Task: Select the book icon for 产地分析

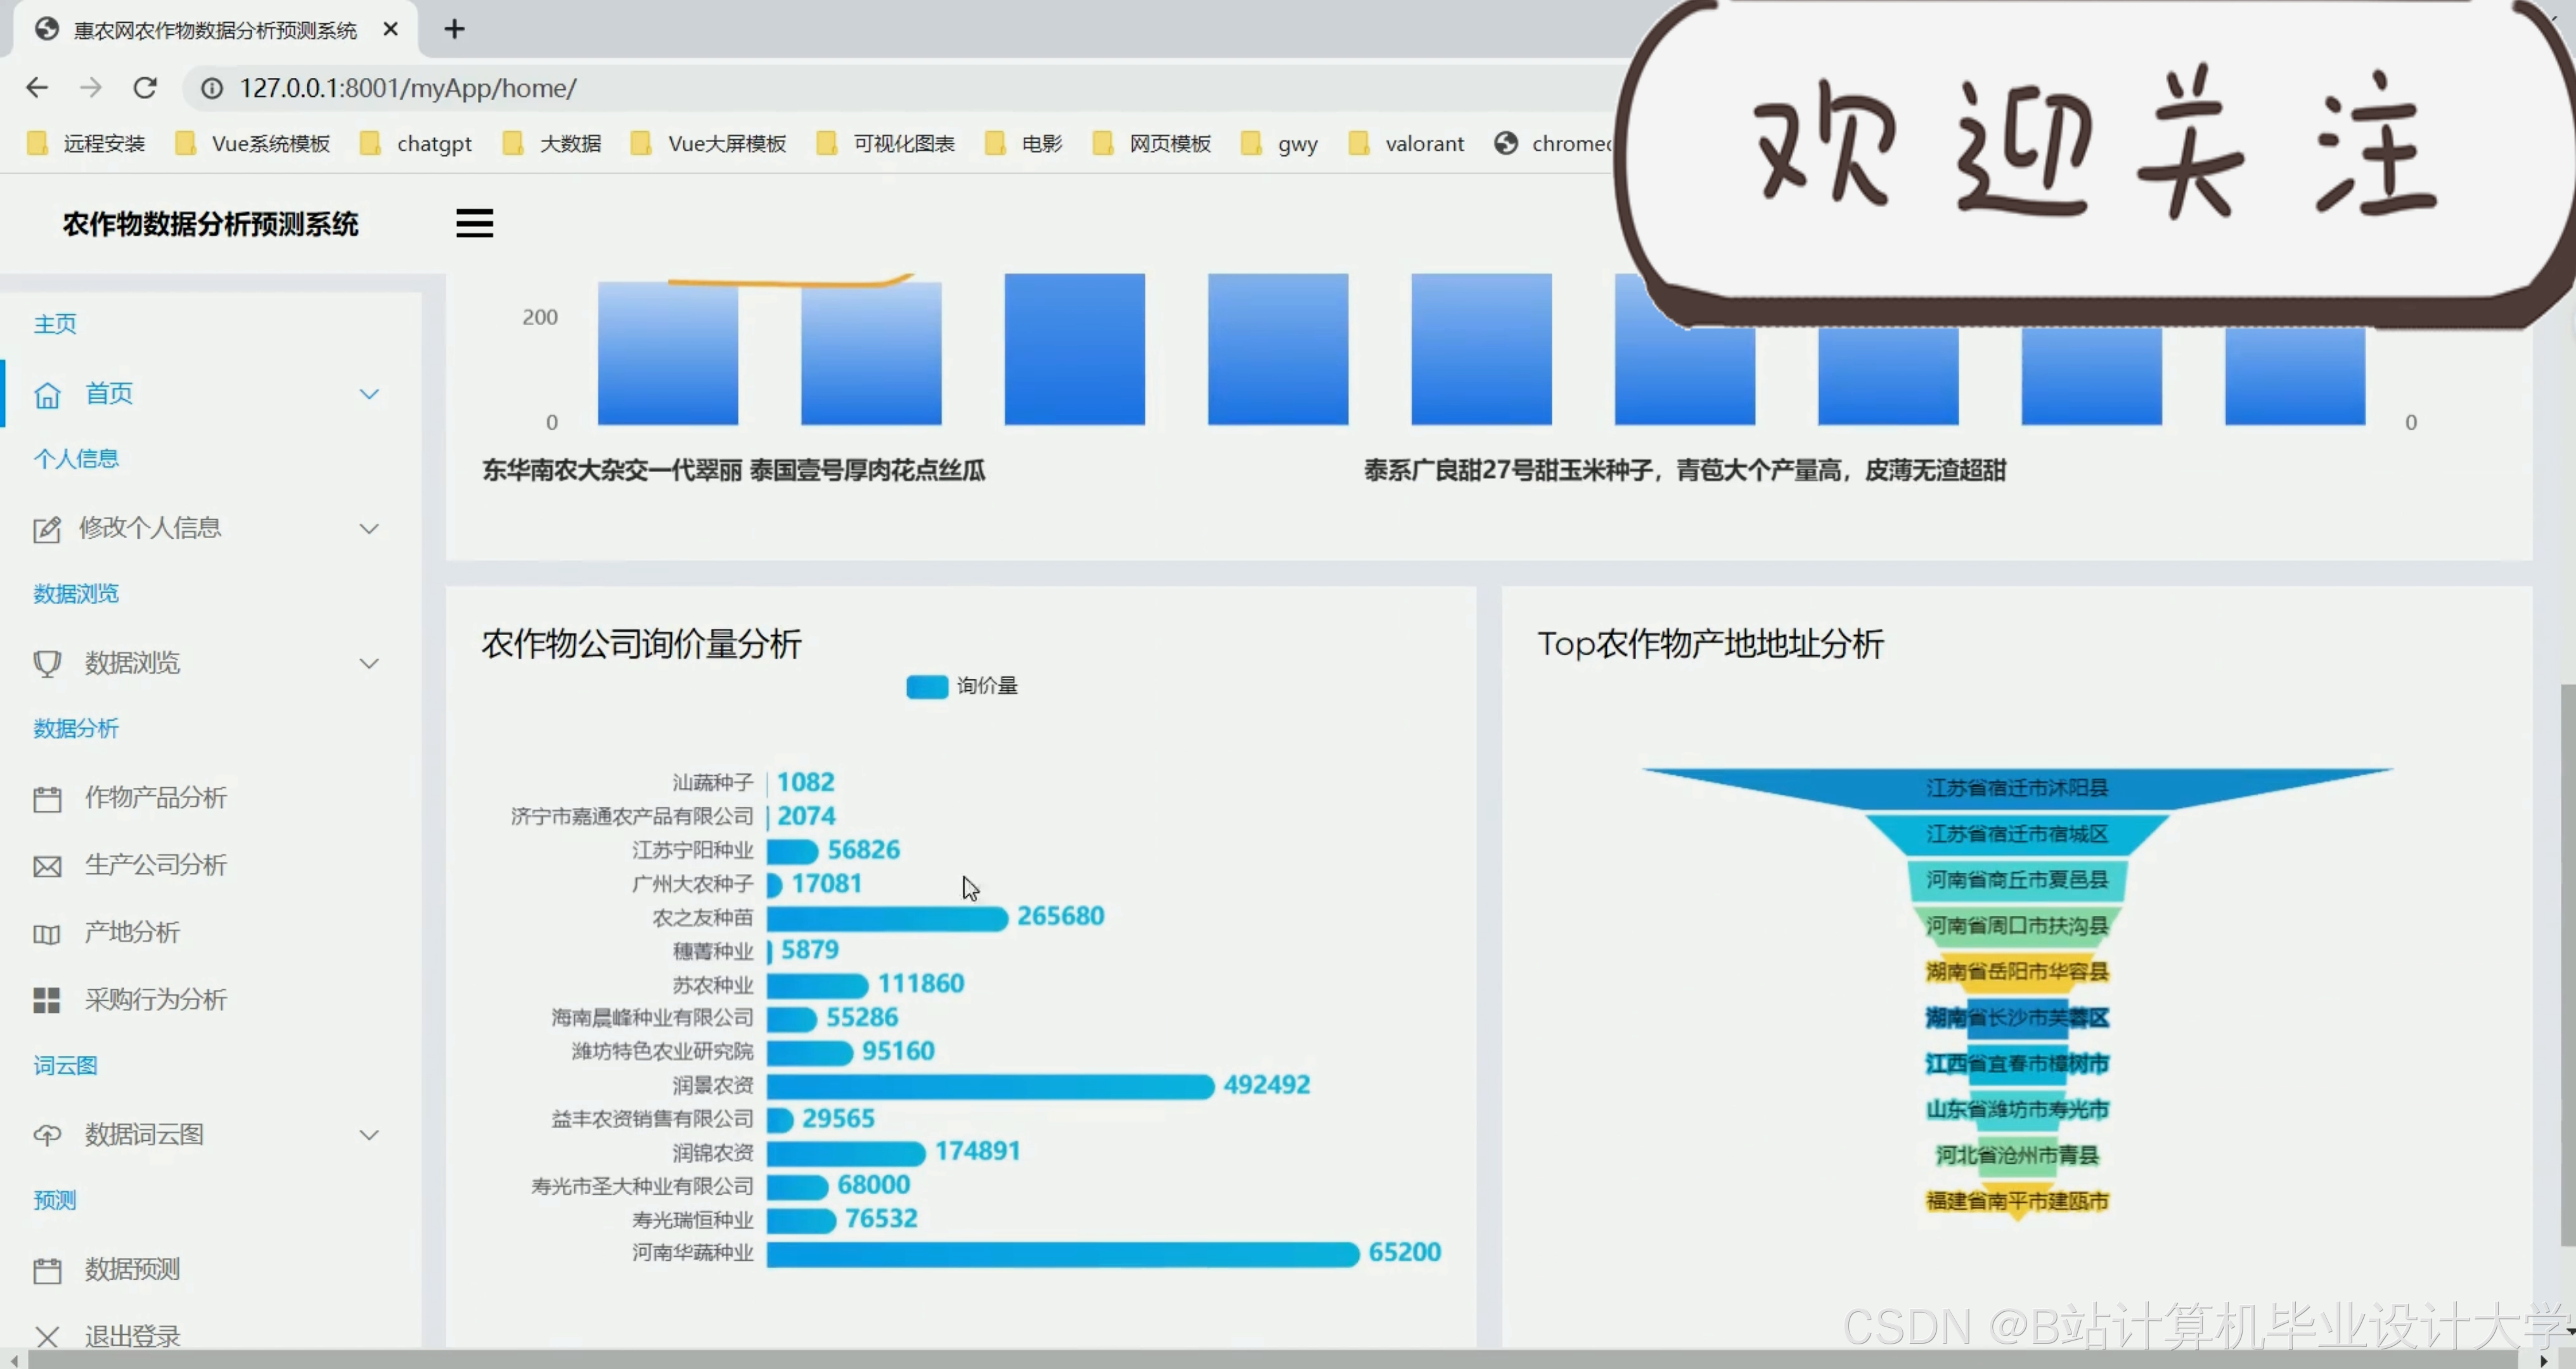Action: 47,933
